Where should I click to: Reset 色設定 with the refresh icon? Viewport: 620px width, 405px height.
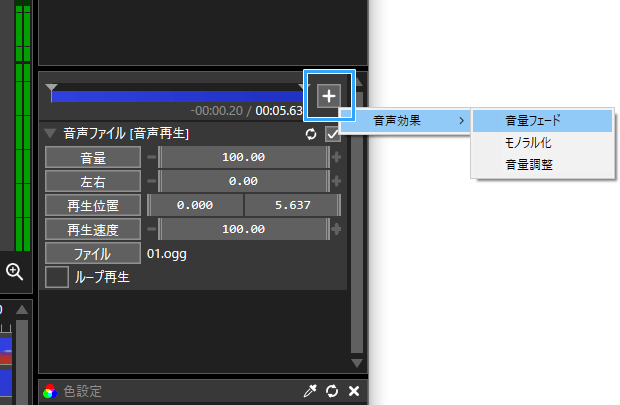coord(332,391)
